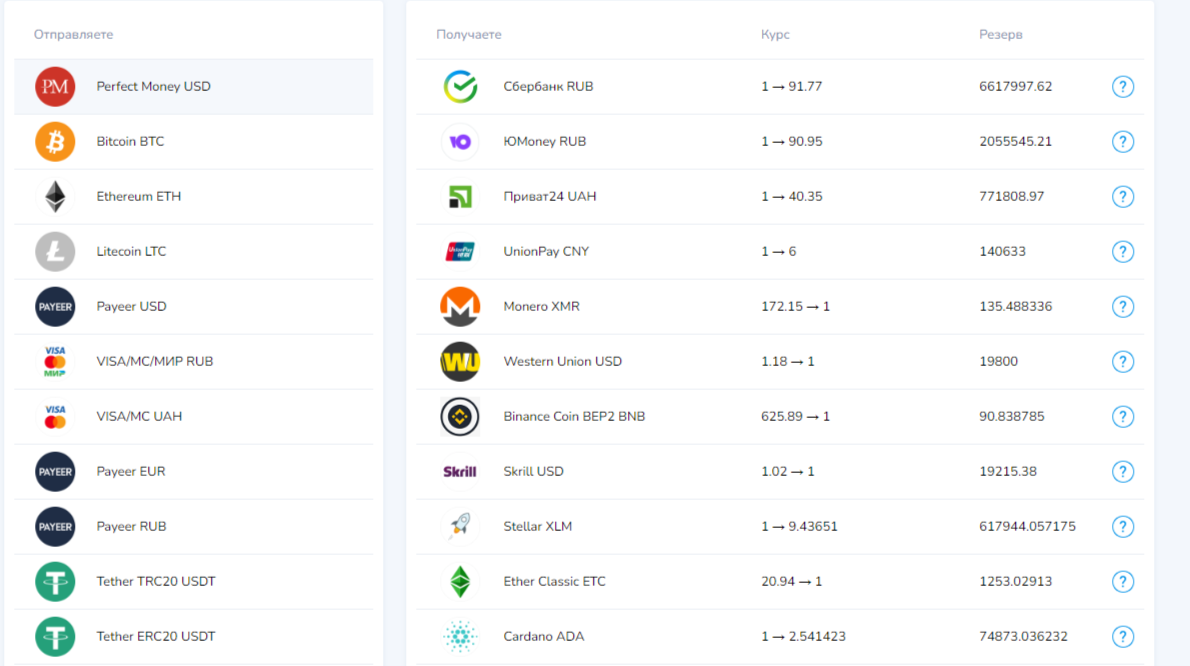Click the Cardano ADA dotted logo

[460, 636]
